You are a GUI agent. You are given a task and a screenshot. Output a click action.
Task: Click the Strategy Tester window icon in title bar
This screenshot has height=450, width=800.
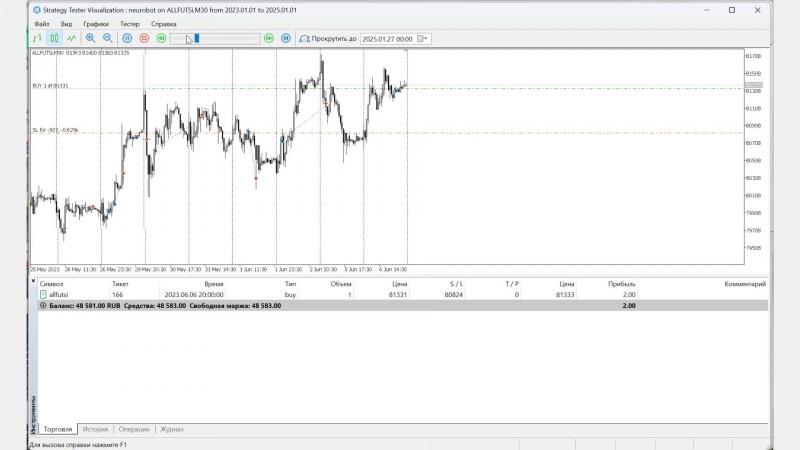[37, 10]
